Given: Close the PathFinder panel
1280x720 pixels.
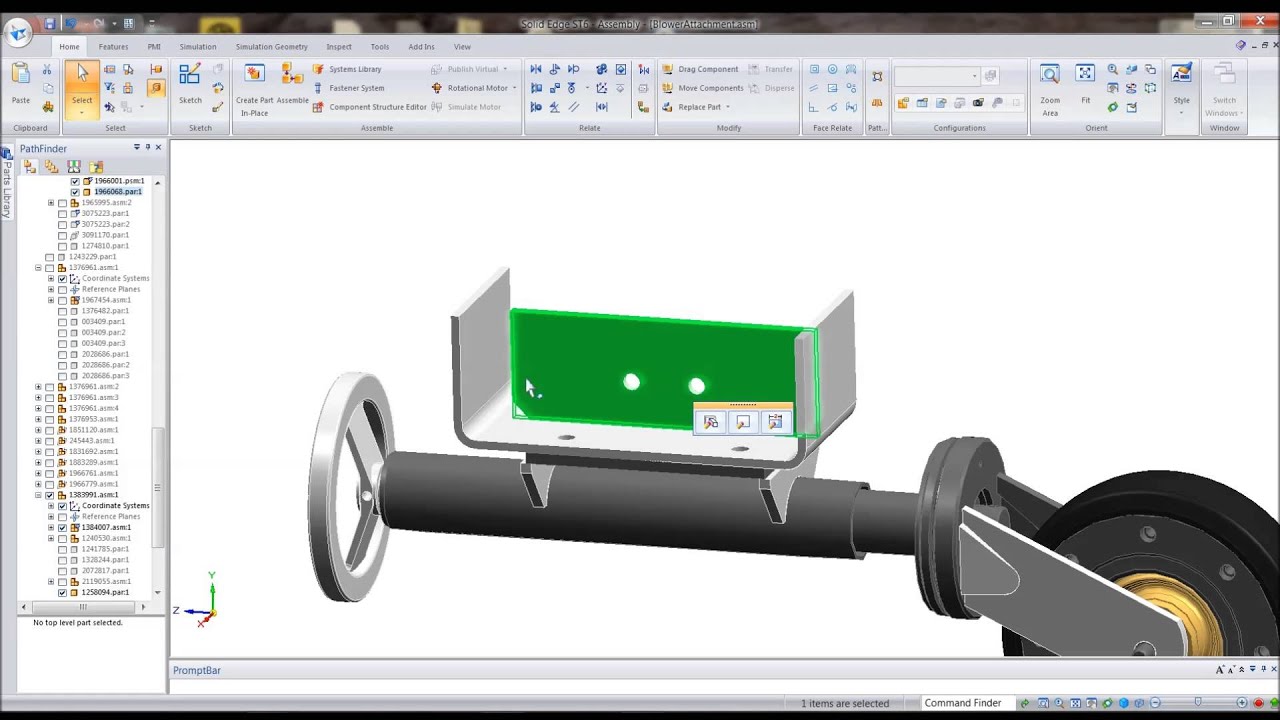Looking at the screenshot, I should (158, 147).
